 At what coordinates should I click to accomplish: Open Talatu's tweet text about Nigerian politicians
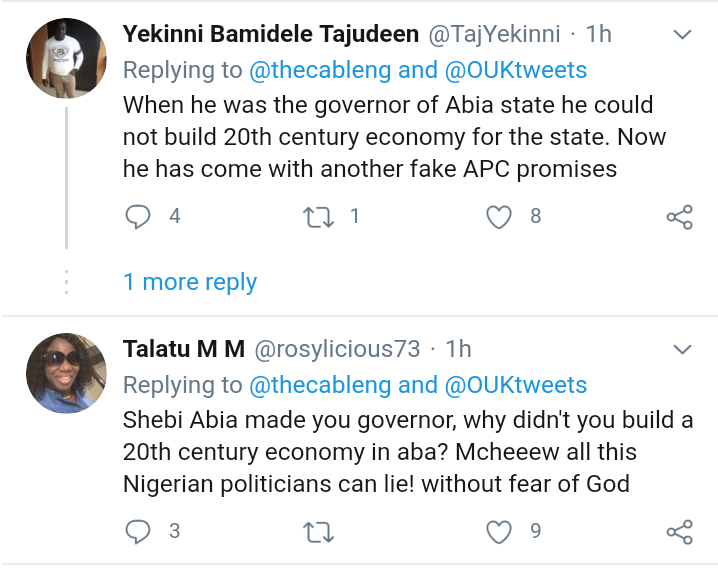pos(408,452)
